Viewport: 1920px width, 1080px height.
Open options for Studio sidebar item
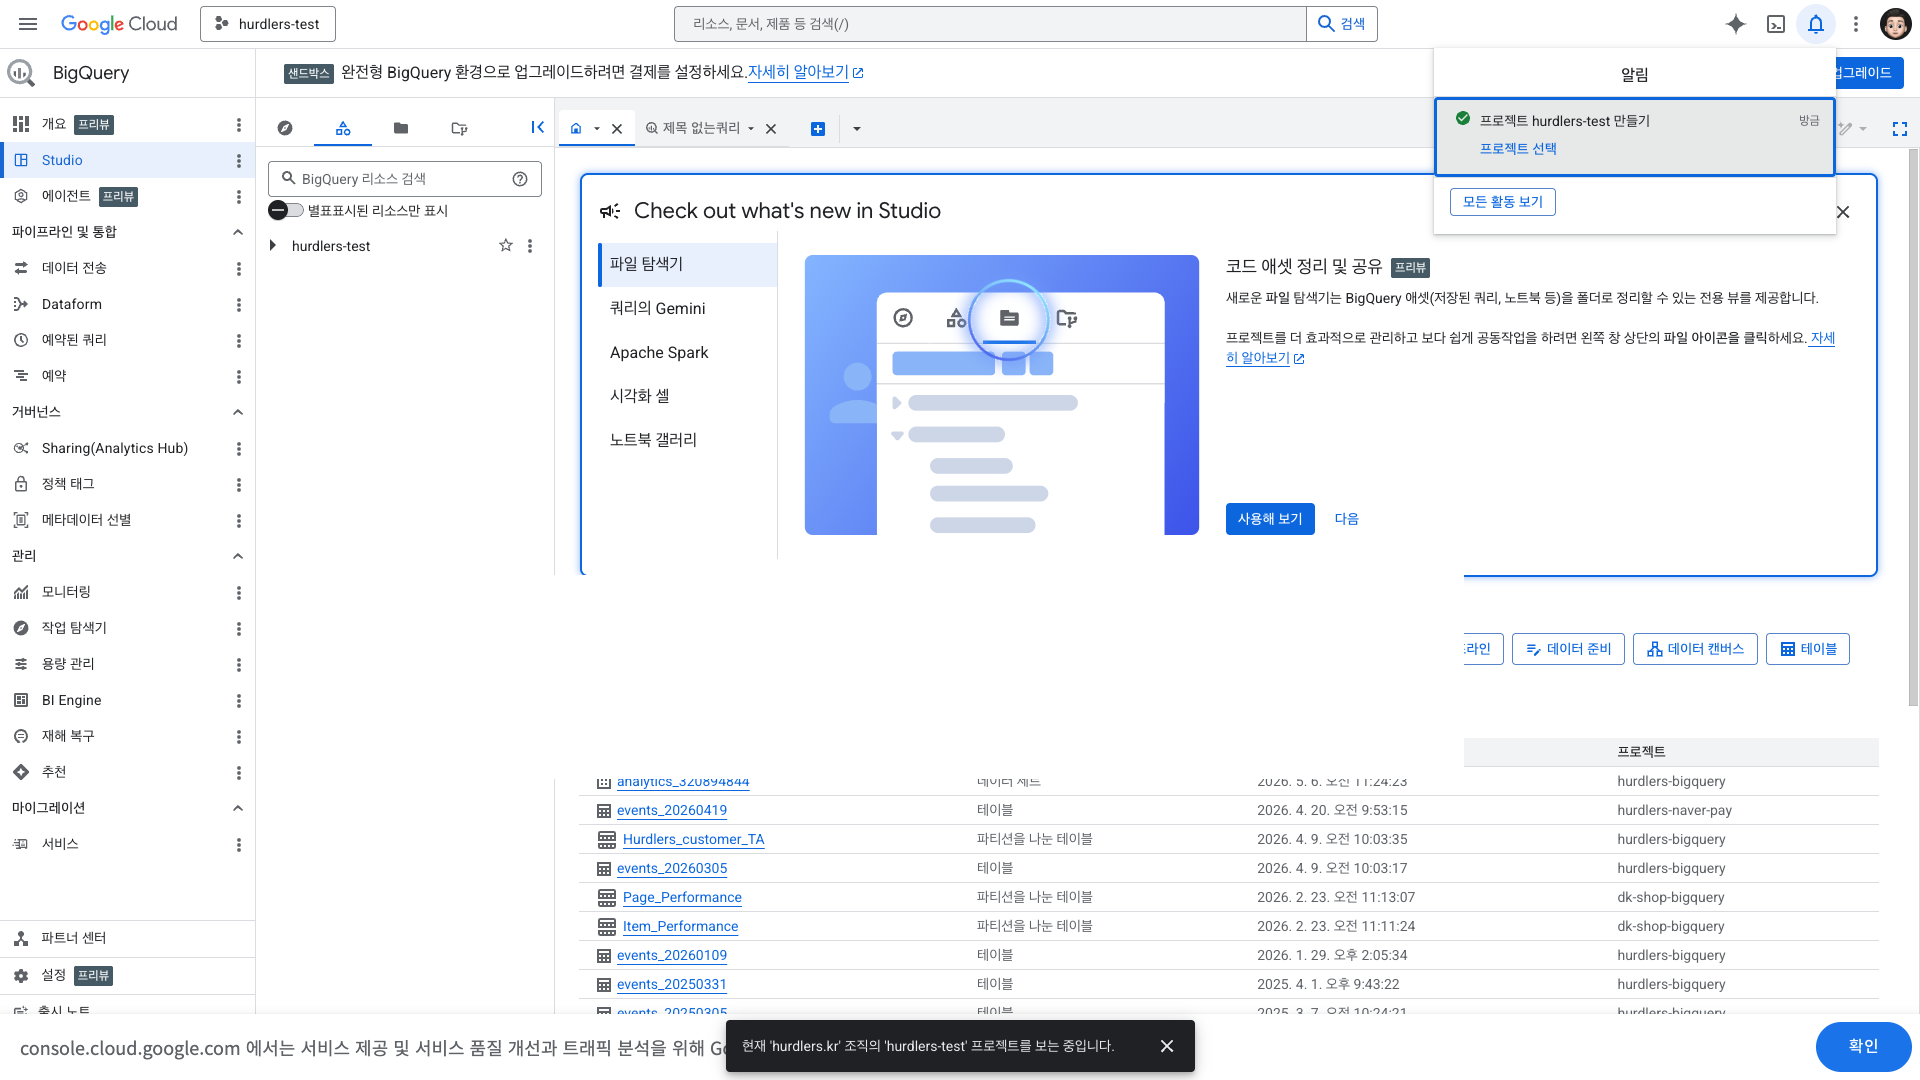pyautogui.click(x=239, y=161)
